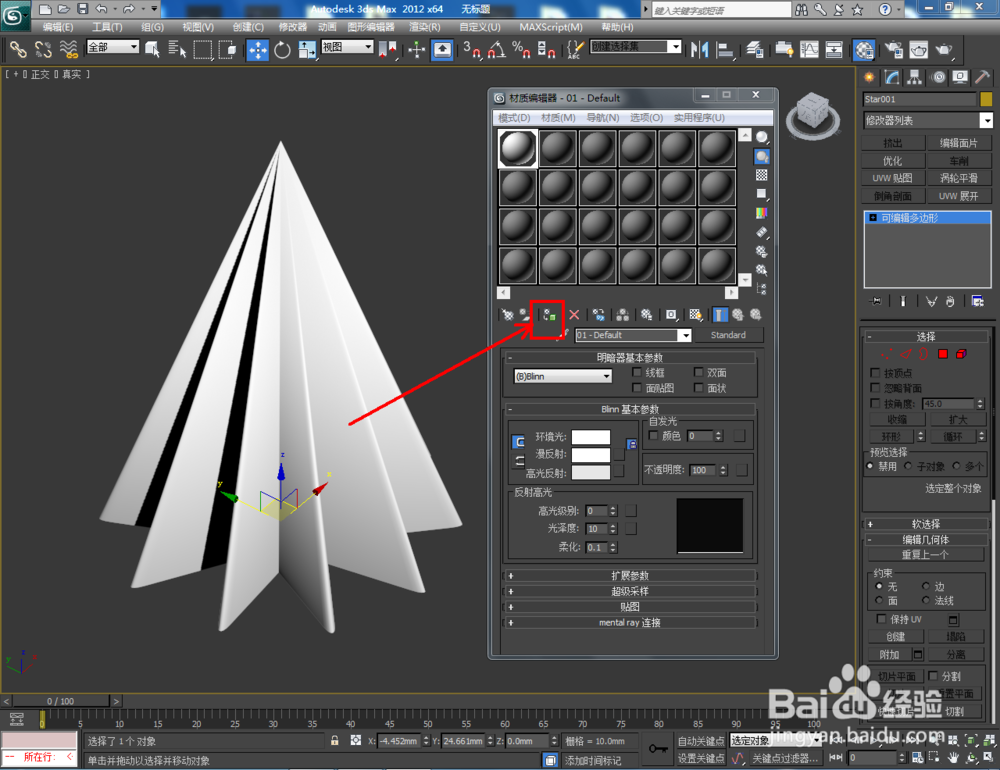Select the Rotate tool
Viewport: 1000px width, 770px height.
(x=282, y=50)
